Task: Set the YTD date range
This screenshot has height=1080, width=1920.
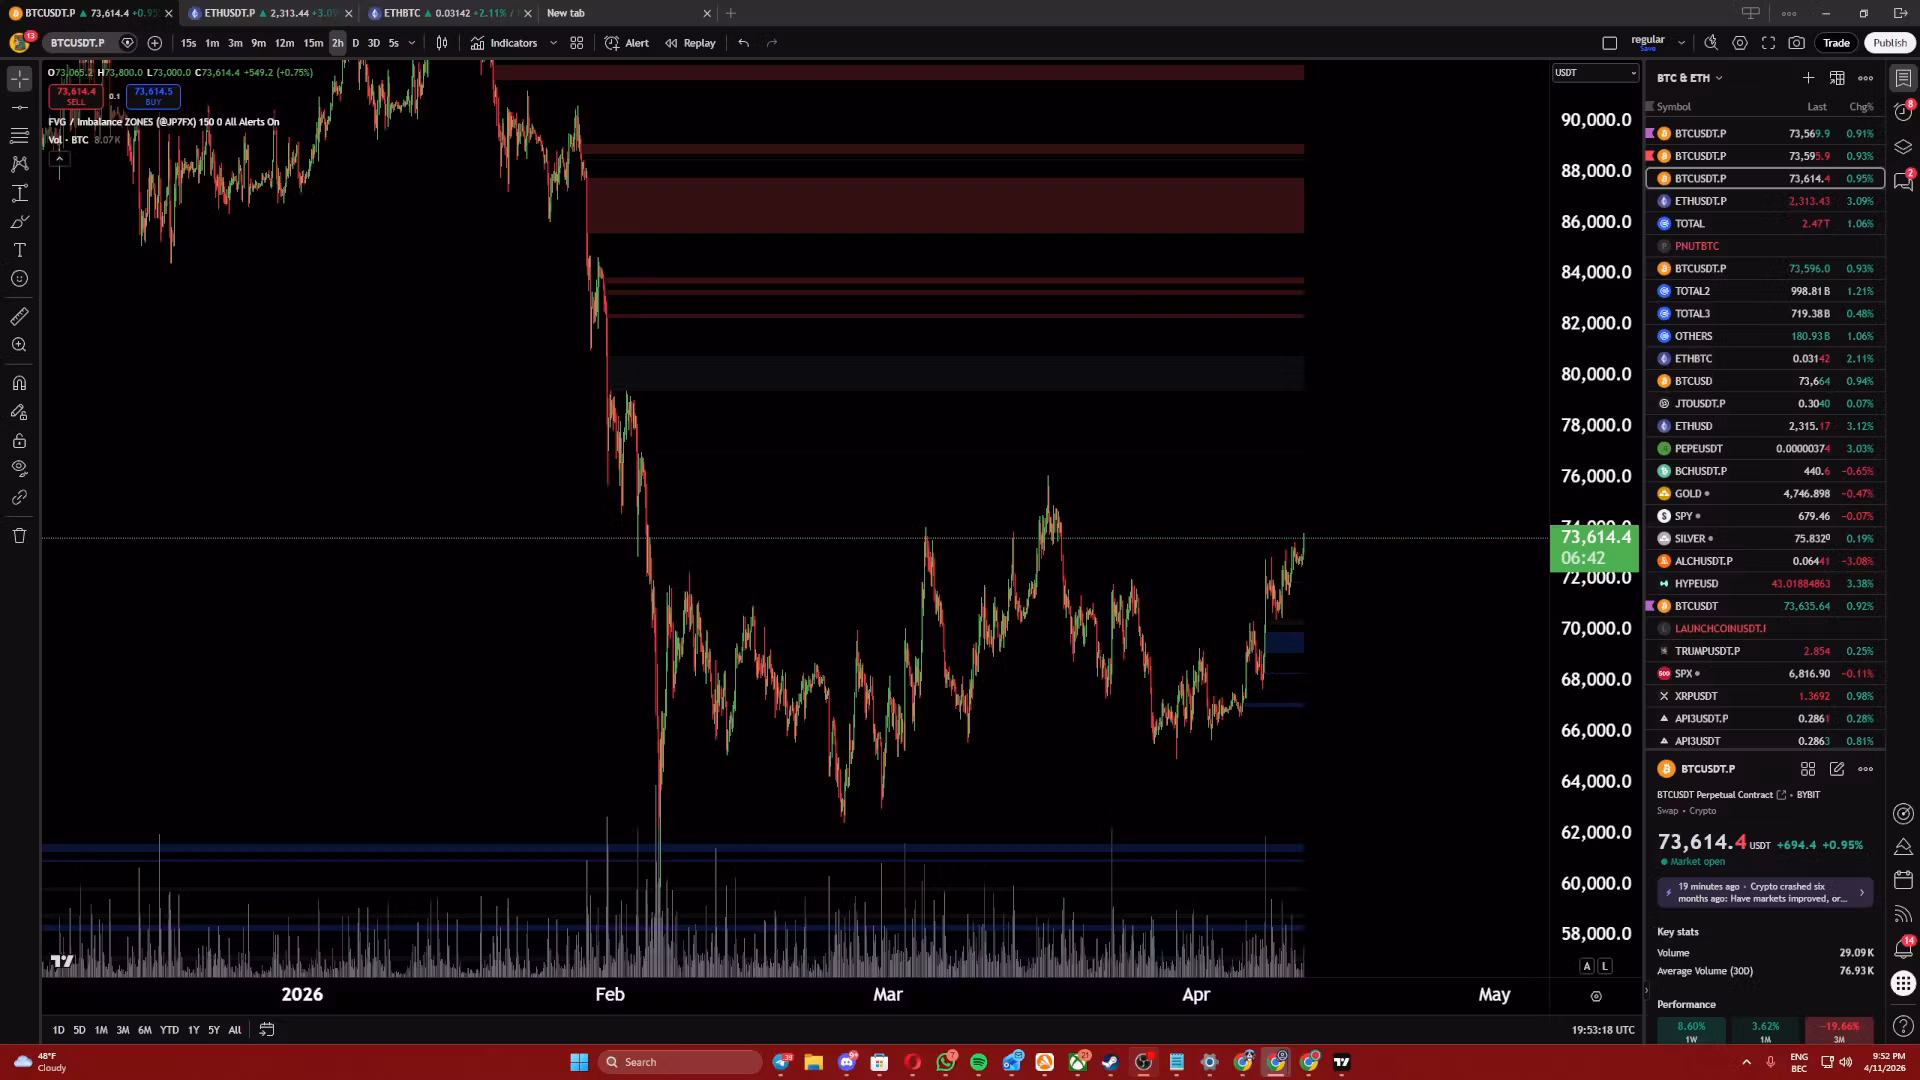Action: (169, 1030)
